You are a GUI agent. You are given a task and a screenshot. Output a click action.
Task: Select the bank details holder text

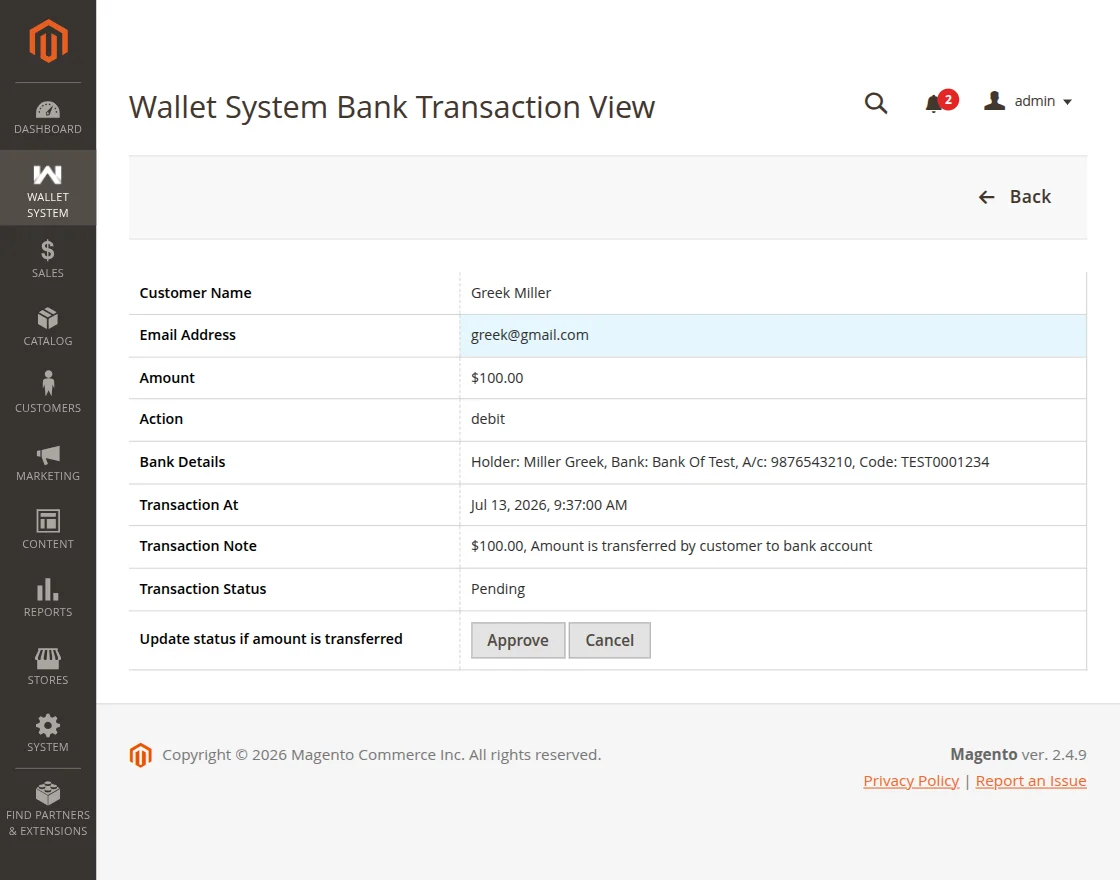click(729, 462)
